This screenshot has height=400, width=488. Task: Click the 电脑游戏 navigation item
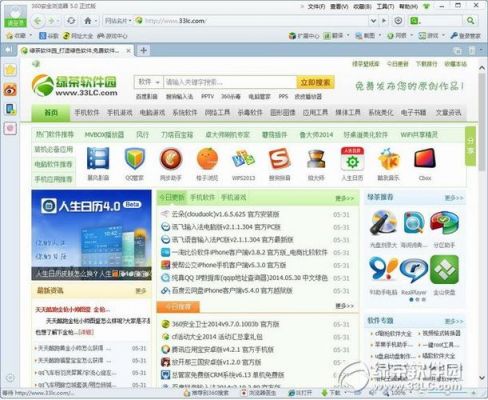(x=152, y=113)
